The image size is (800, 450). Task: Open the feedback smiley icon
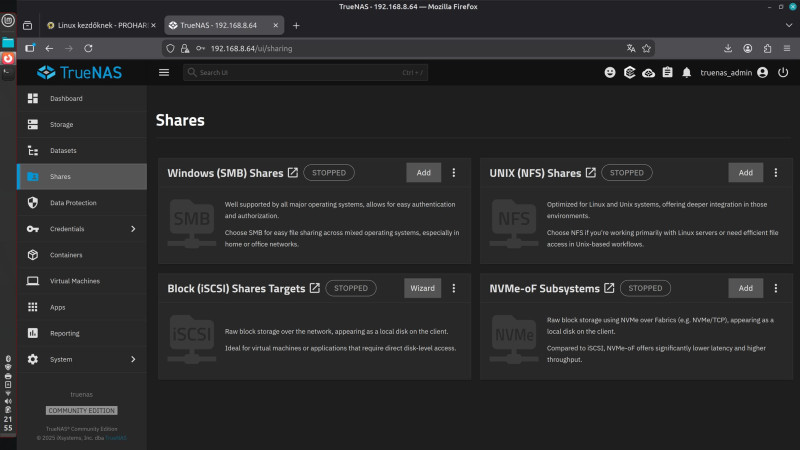tap(610, 72)
